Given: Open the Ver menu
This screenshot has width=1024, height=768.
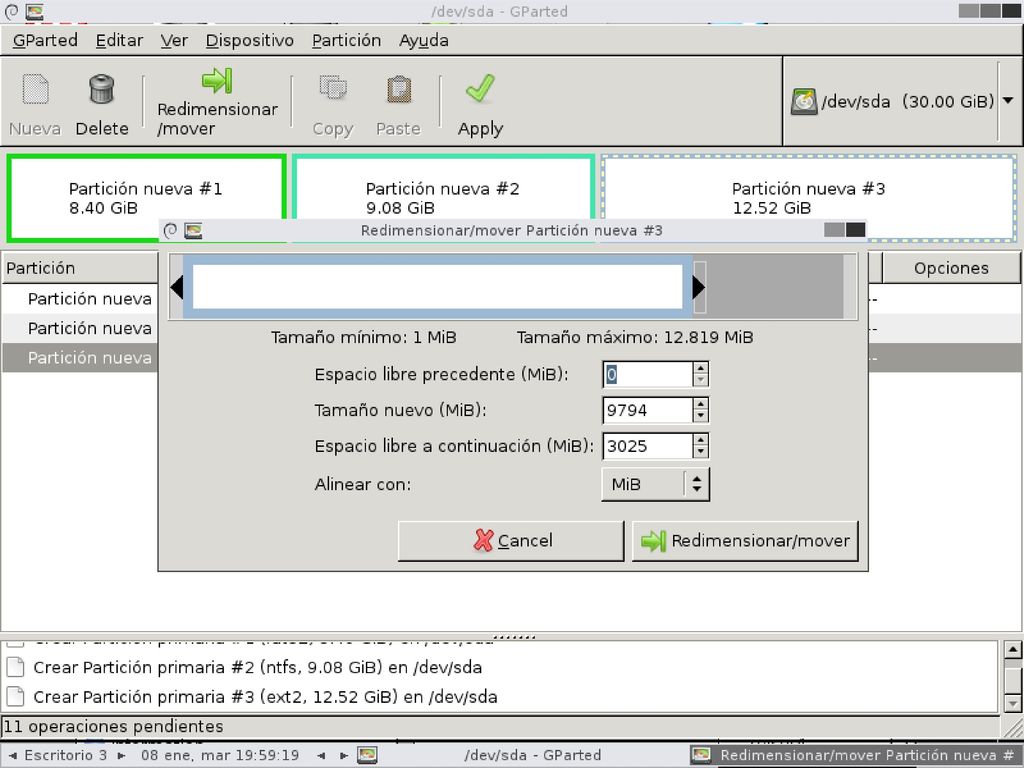Looking at the screenshot, I should [174, 40].
